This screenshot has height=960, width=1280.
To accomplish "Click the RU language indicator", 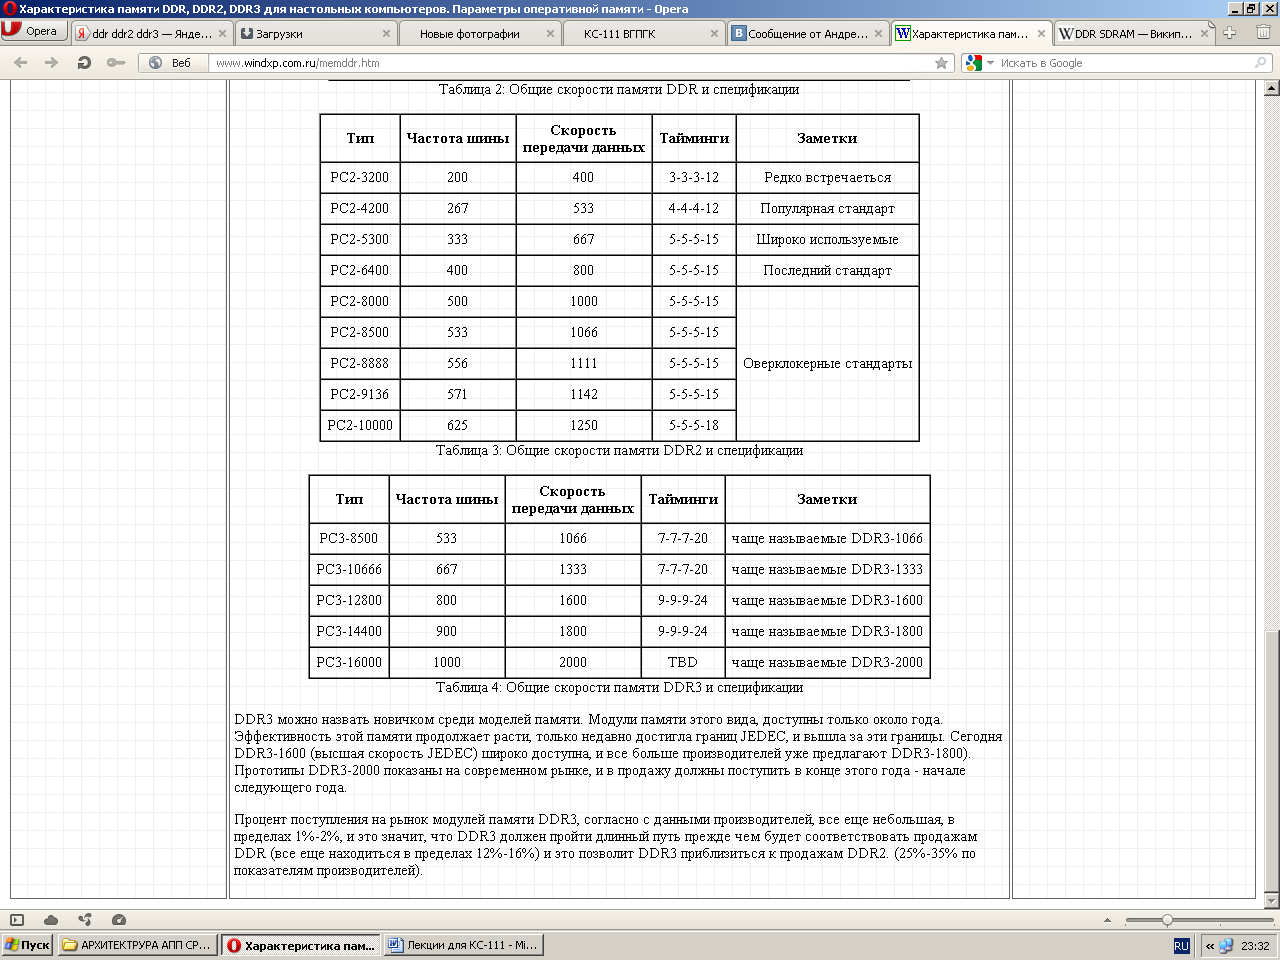I will coord(1181,945).
